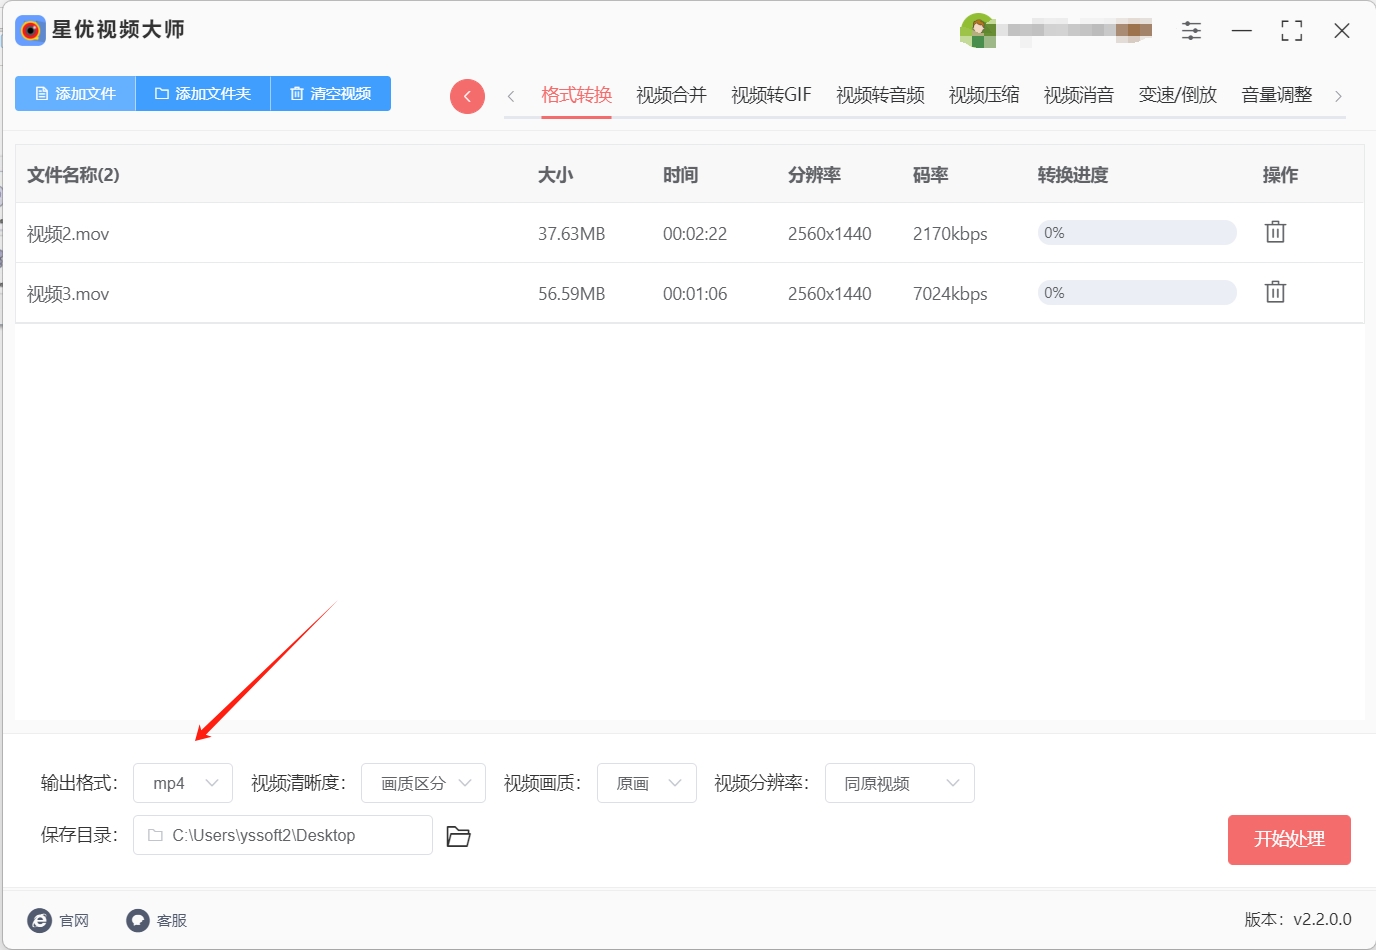The height and width of the screenshot is (950, 1376).
Task: Expand the 视频分辨率 同原视频 dropdown
Action: [900, 783]
